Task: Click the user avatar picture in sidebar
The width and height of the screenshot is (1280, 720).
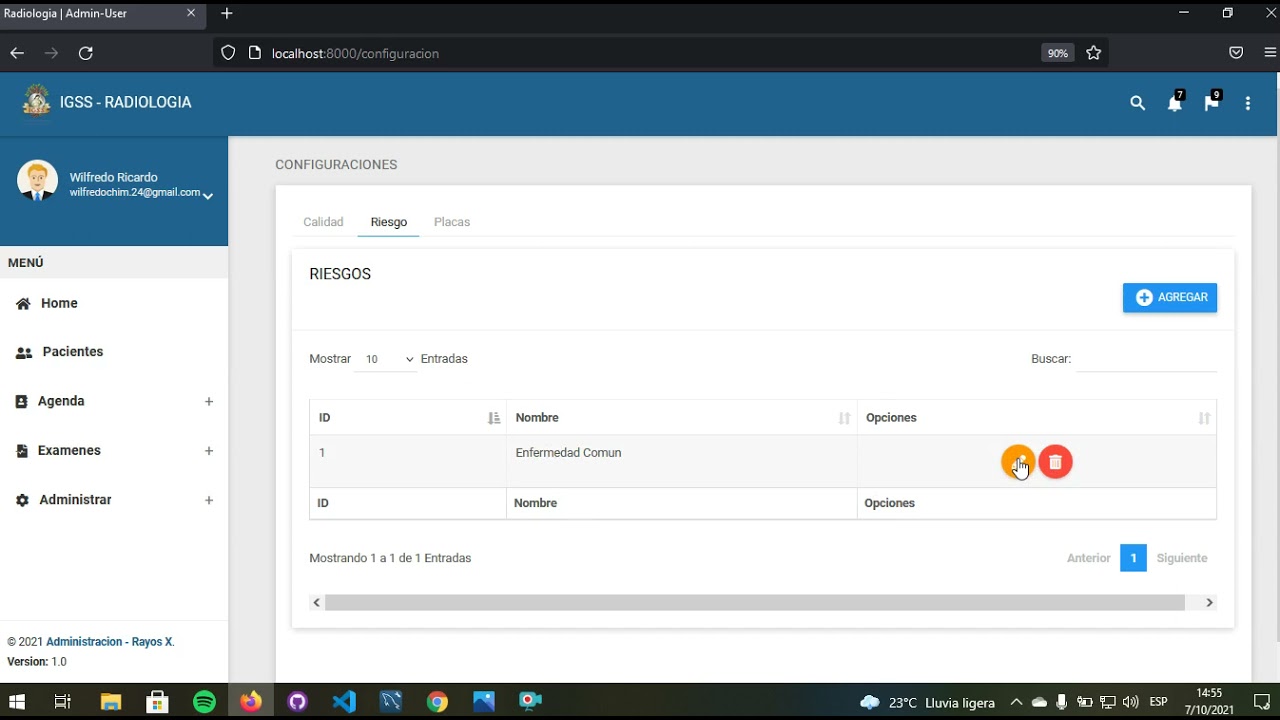Action: click(x=38, y=181)
